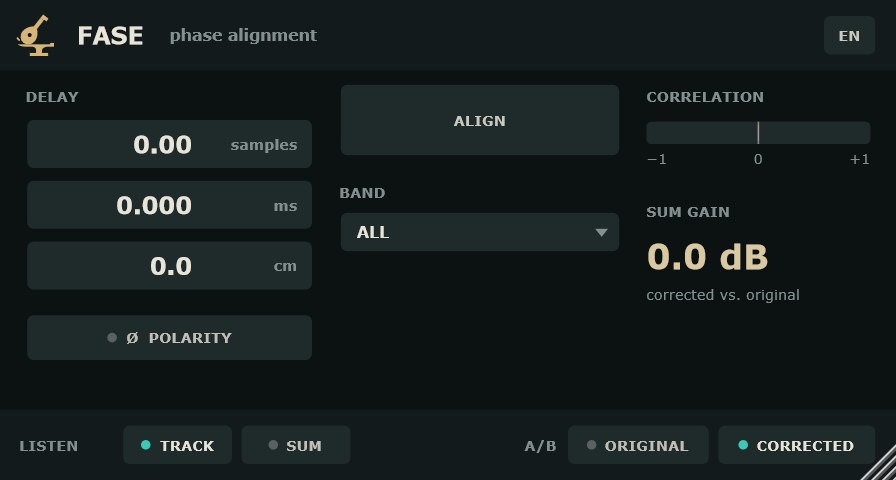Screen dimensions: 896x480
Task: Open the EN language selector
Action: 849,35
